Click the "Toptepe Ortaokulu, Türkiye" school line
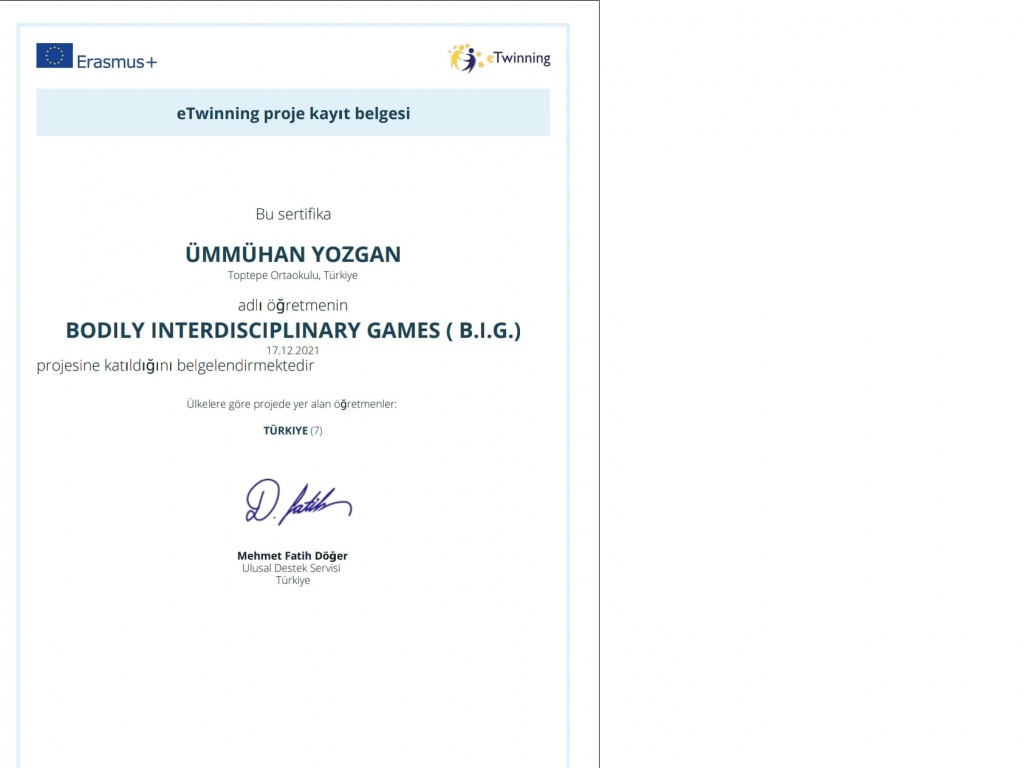The image size is (1023, 768). click(x=293, y=275)
